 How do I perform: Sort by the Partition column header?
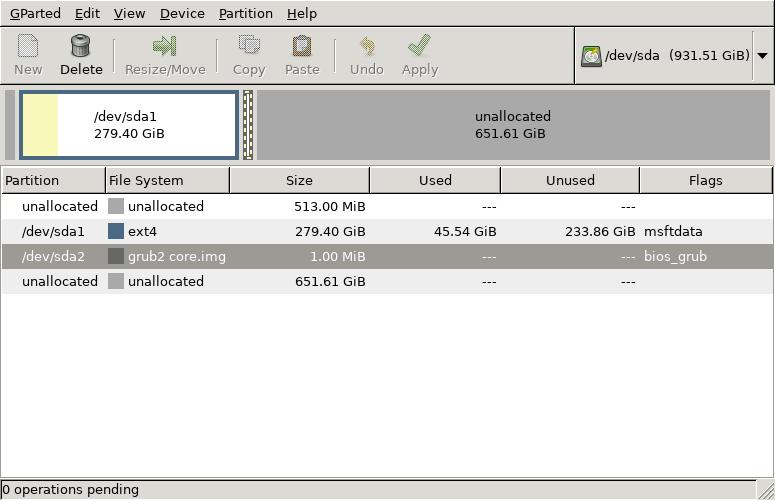point(53,180)
